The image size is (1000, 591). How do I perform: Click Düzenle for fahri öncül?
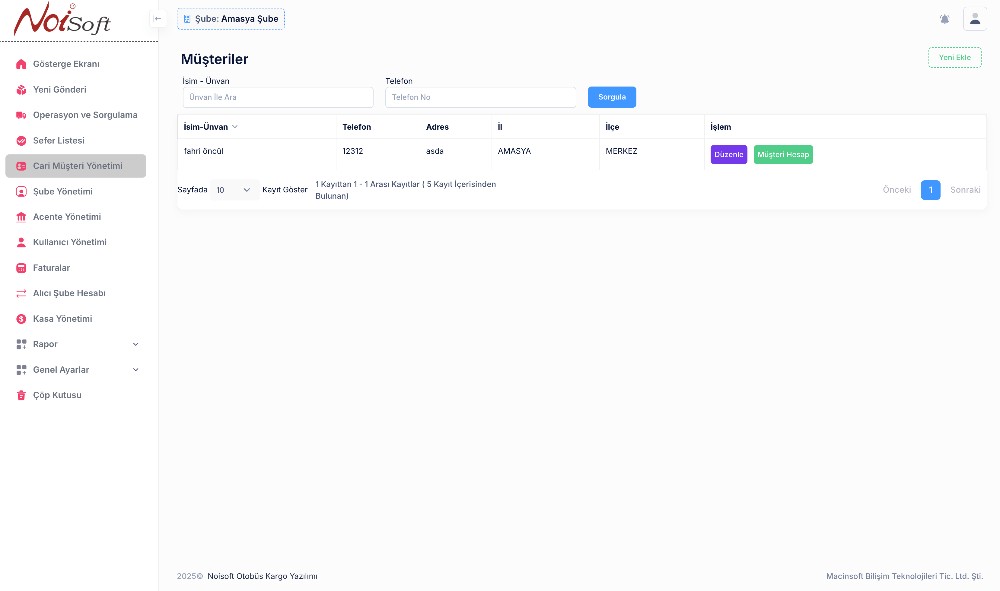pyautogui.click(x=728, y=155)
